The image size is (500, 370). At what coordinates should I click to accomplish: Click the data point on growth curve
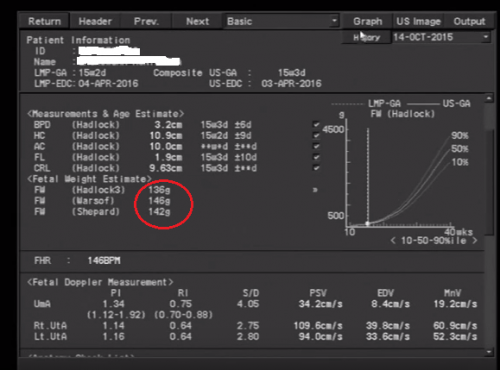pyautogui.click(x=368, y=224)
